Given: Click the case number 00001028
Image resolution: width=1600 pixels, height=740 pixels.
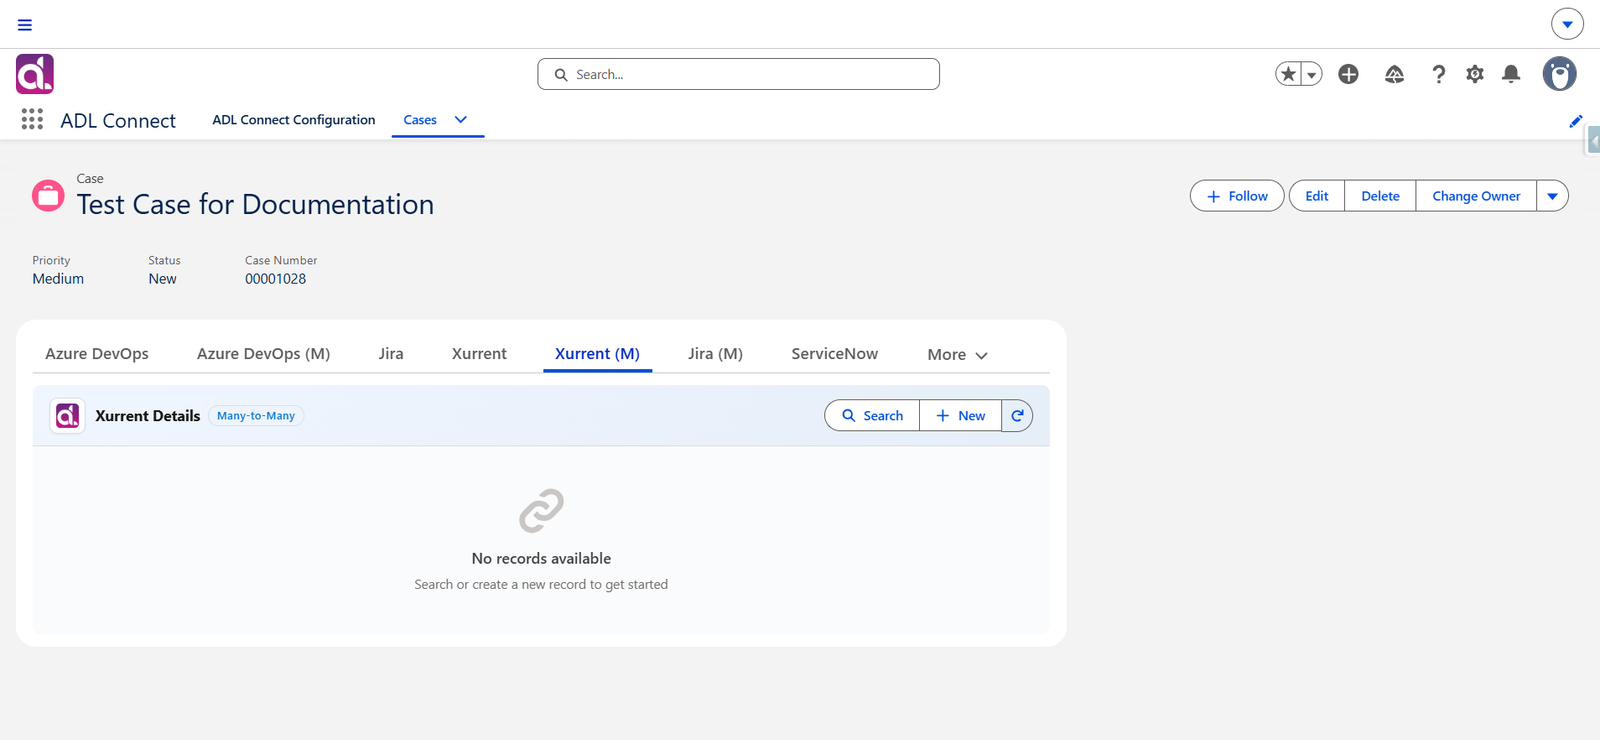Looking at the screenshot, I should (276, 279).
